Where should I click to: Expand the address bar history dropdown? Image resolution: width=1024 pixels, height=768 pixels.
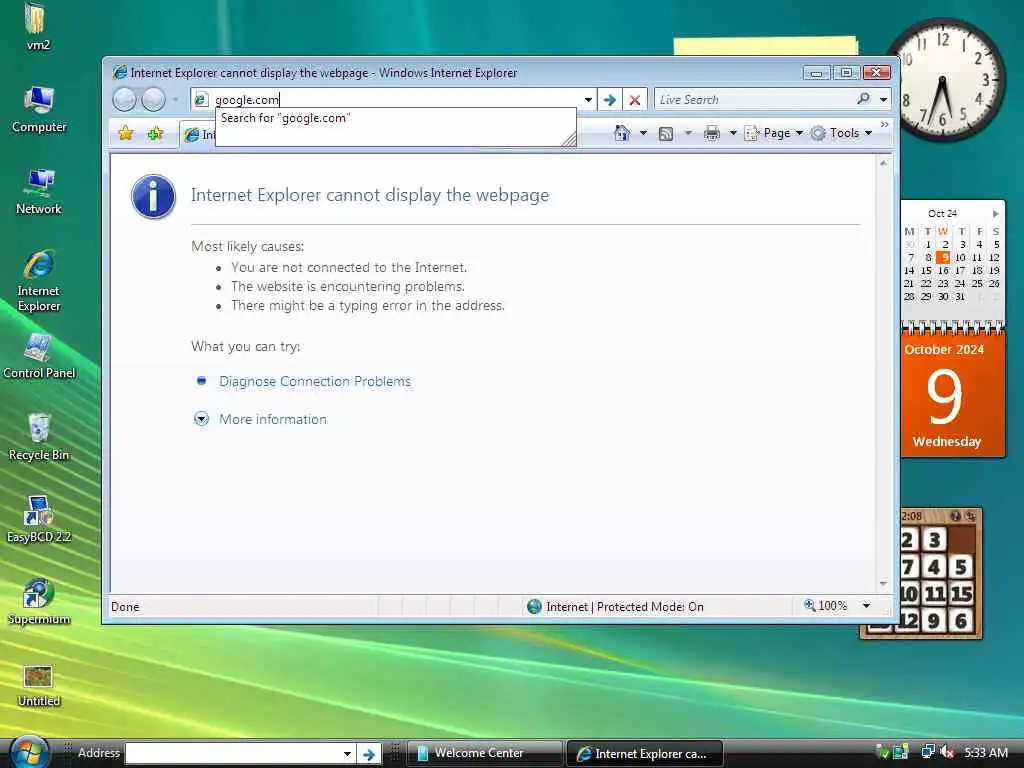point(588,100)
